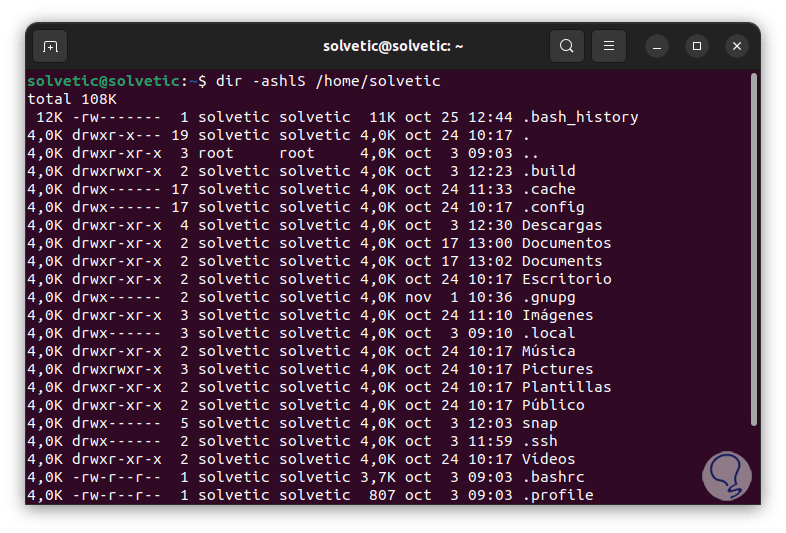Close the terminal window
The height and width of the screenshot is (533, 786).
(x=737, y=46)
